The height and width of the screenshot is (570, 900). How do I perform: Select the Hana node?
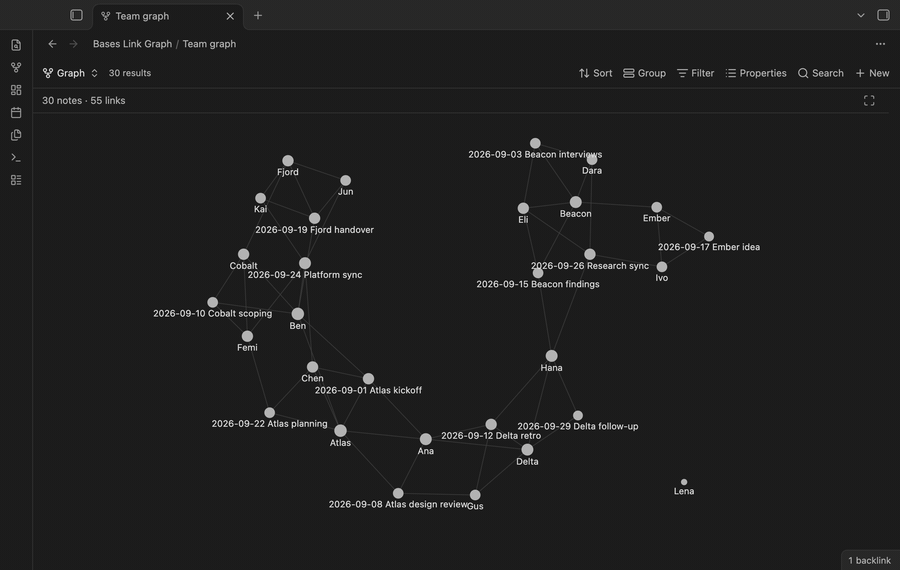tap(552, 356)
